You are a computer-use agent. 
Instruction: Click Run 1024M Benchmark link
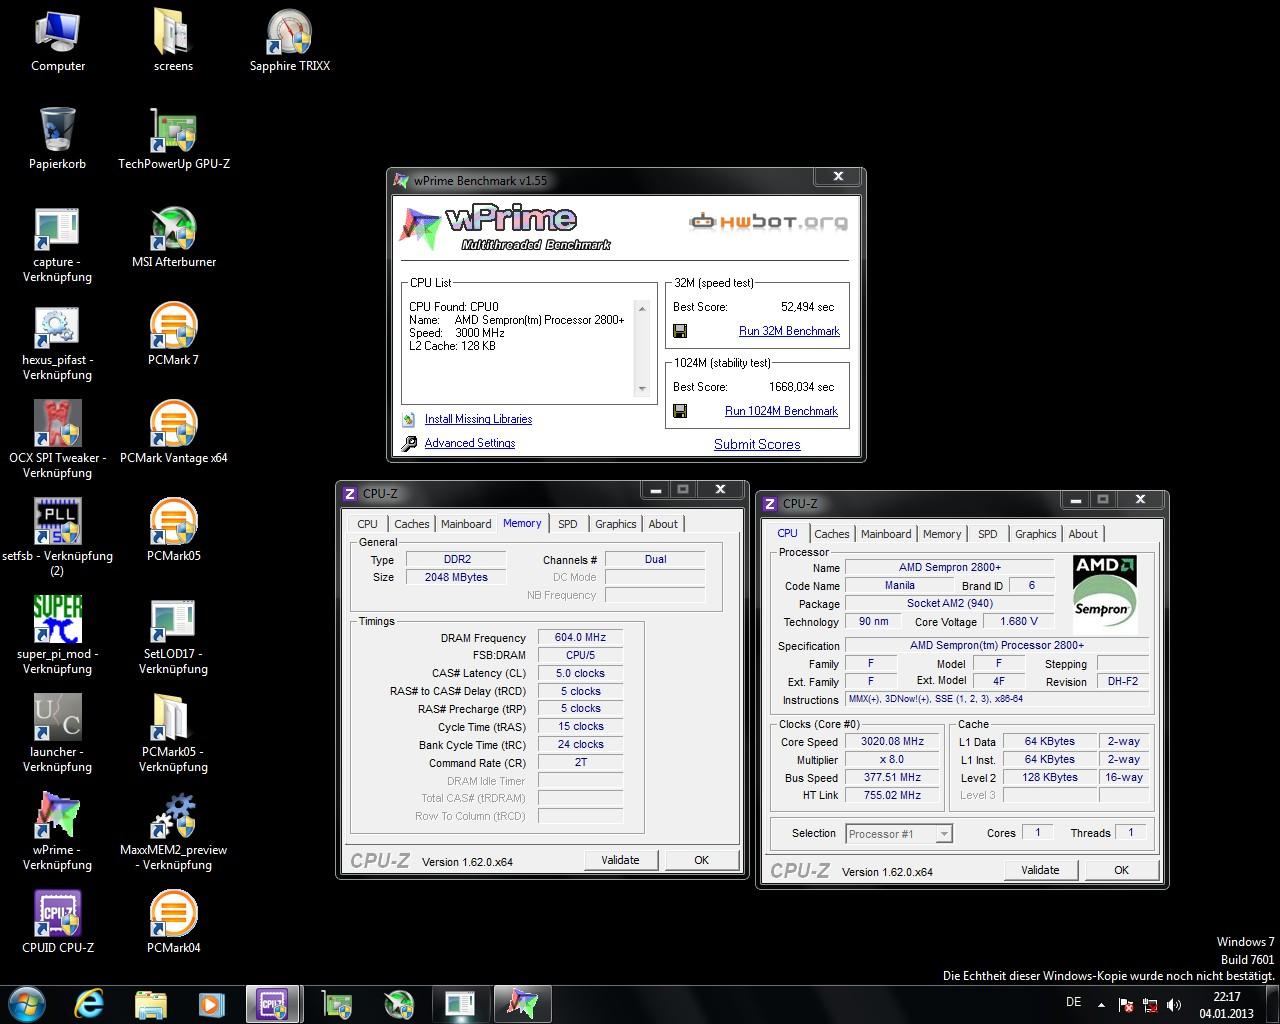pos(781,411)
